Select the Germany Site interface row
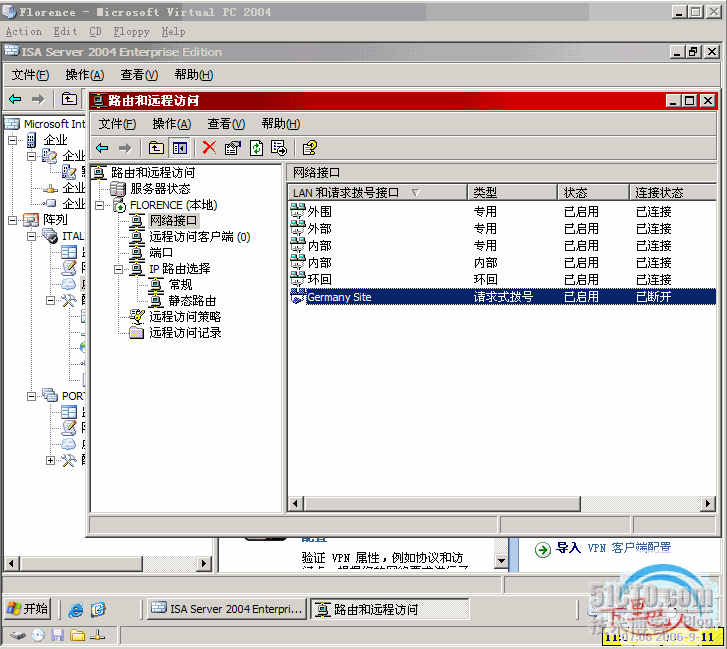The height and width of the screenshot is (649, 727). click(x=502, y=297)
